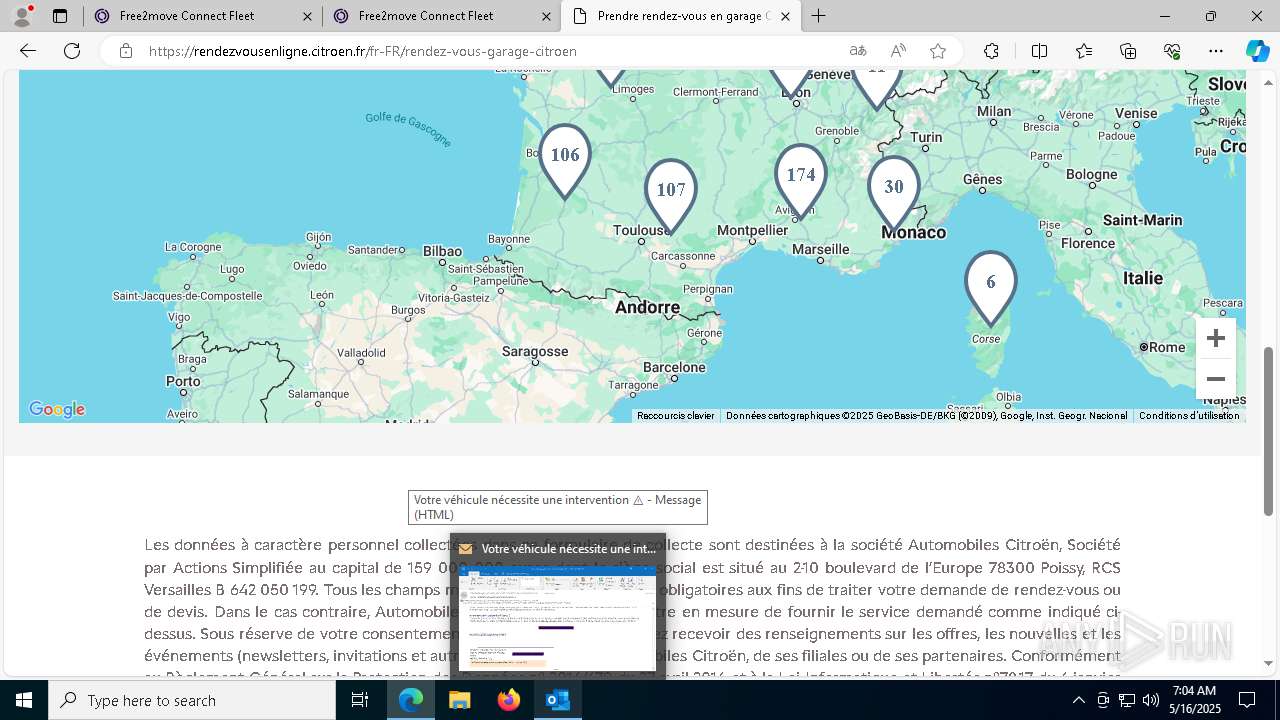Open the Extensions puzzle icon
Screen dimensions: 1280x720
[991, 51]
